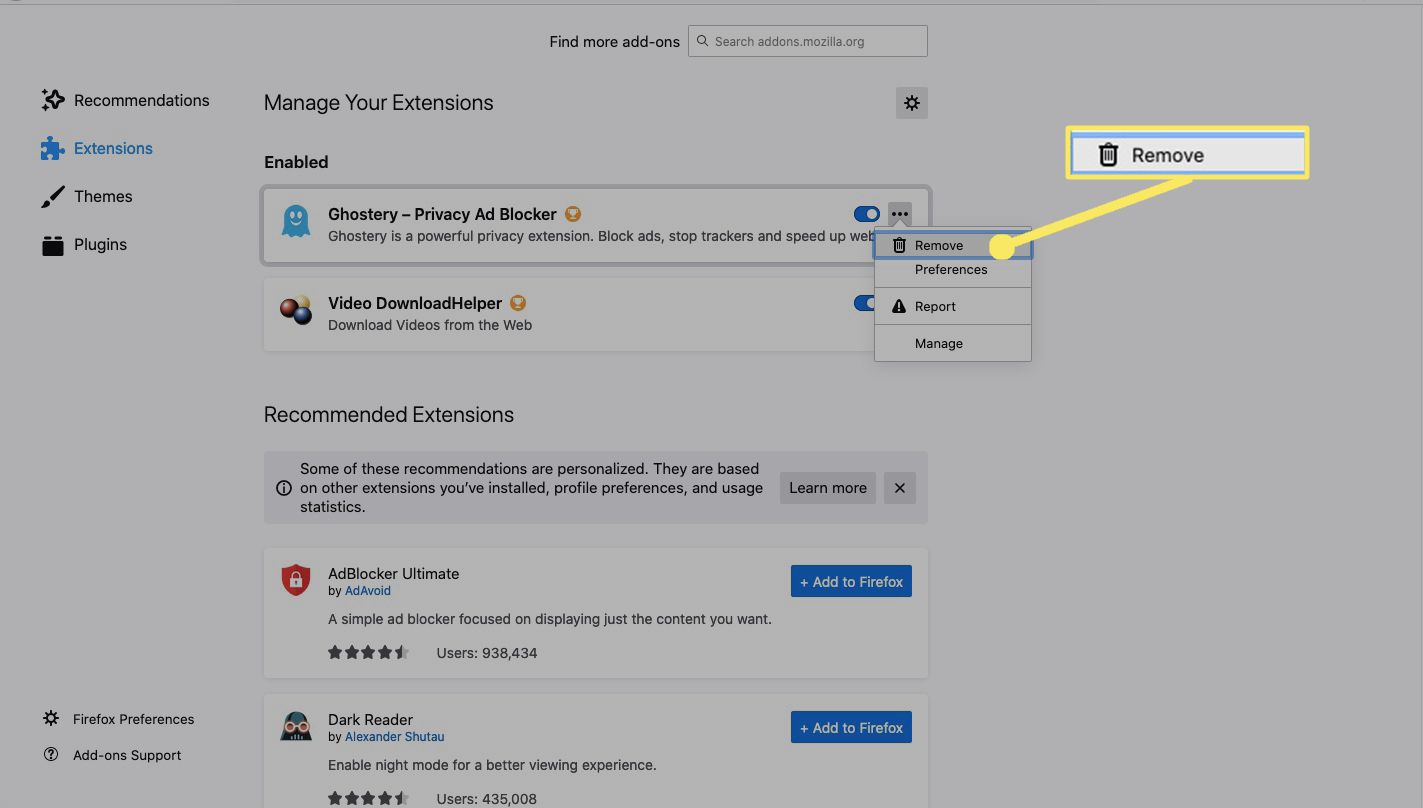Disable the Ghostery extension toggle
This screenshot has width=1423, height=808.
[x=867, y=214]
